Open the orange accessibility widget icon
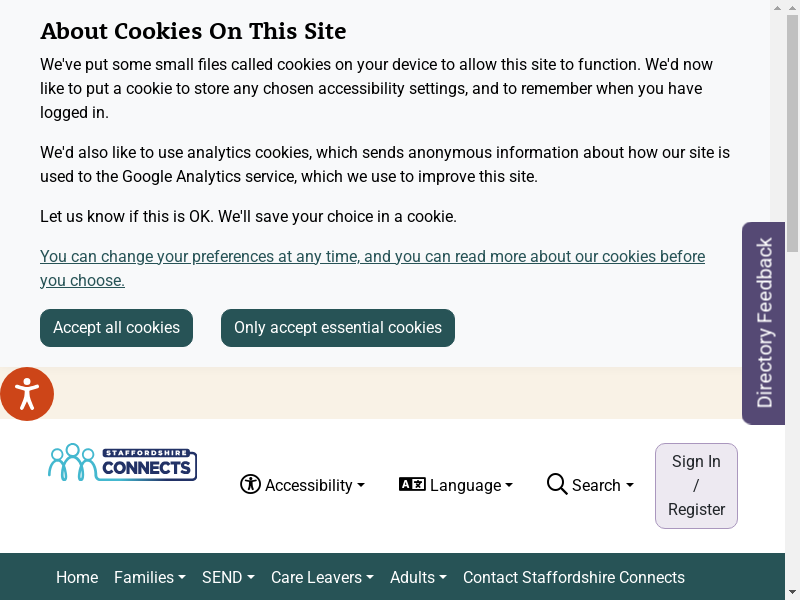 27,394
